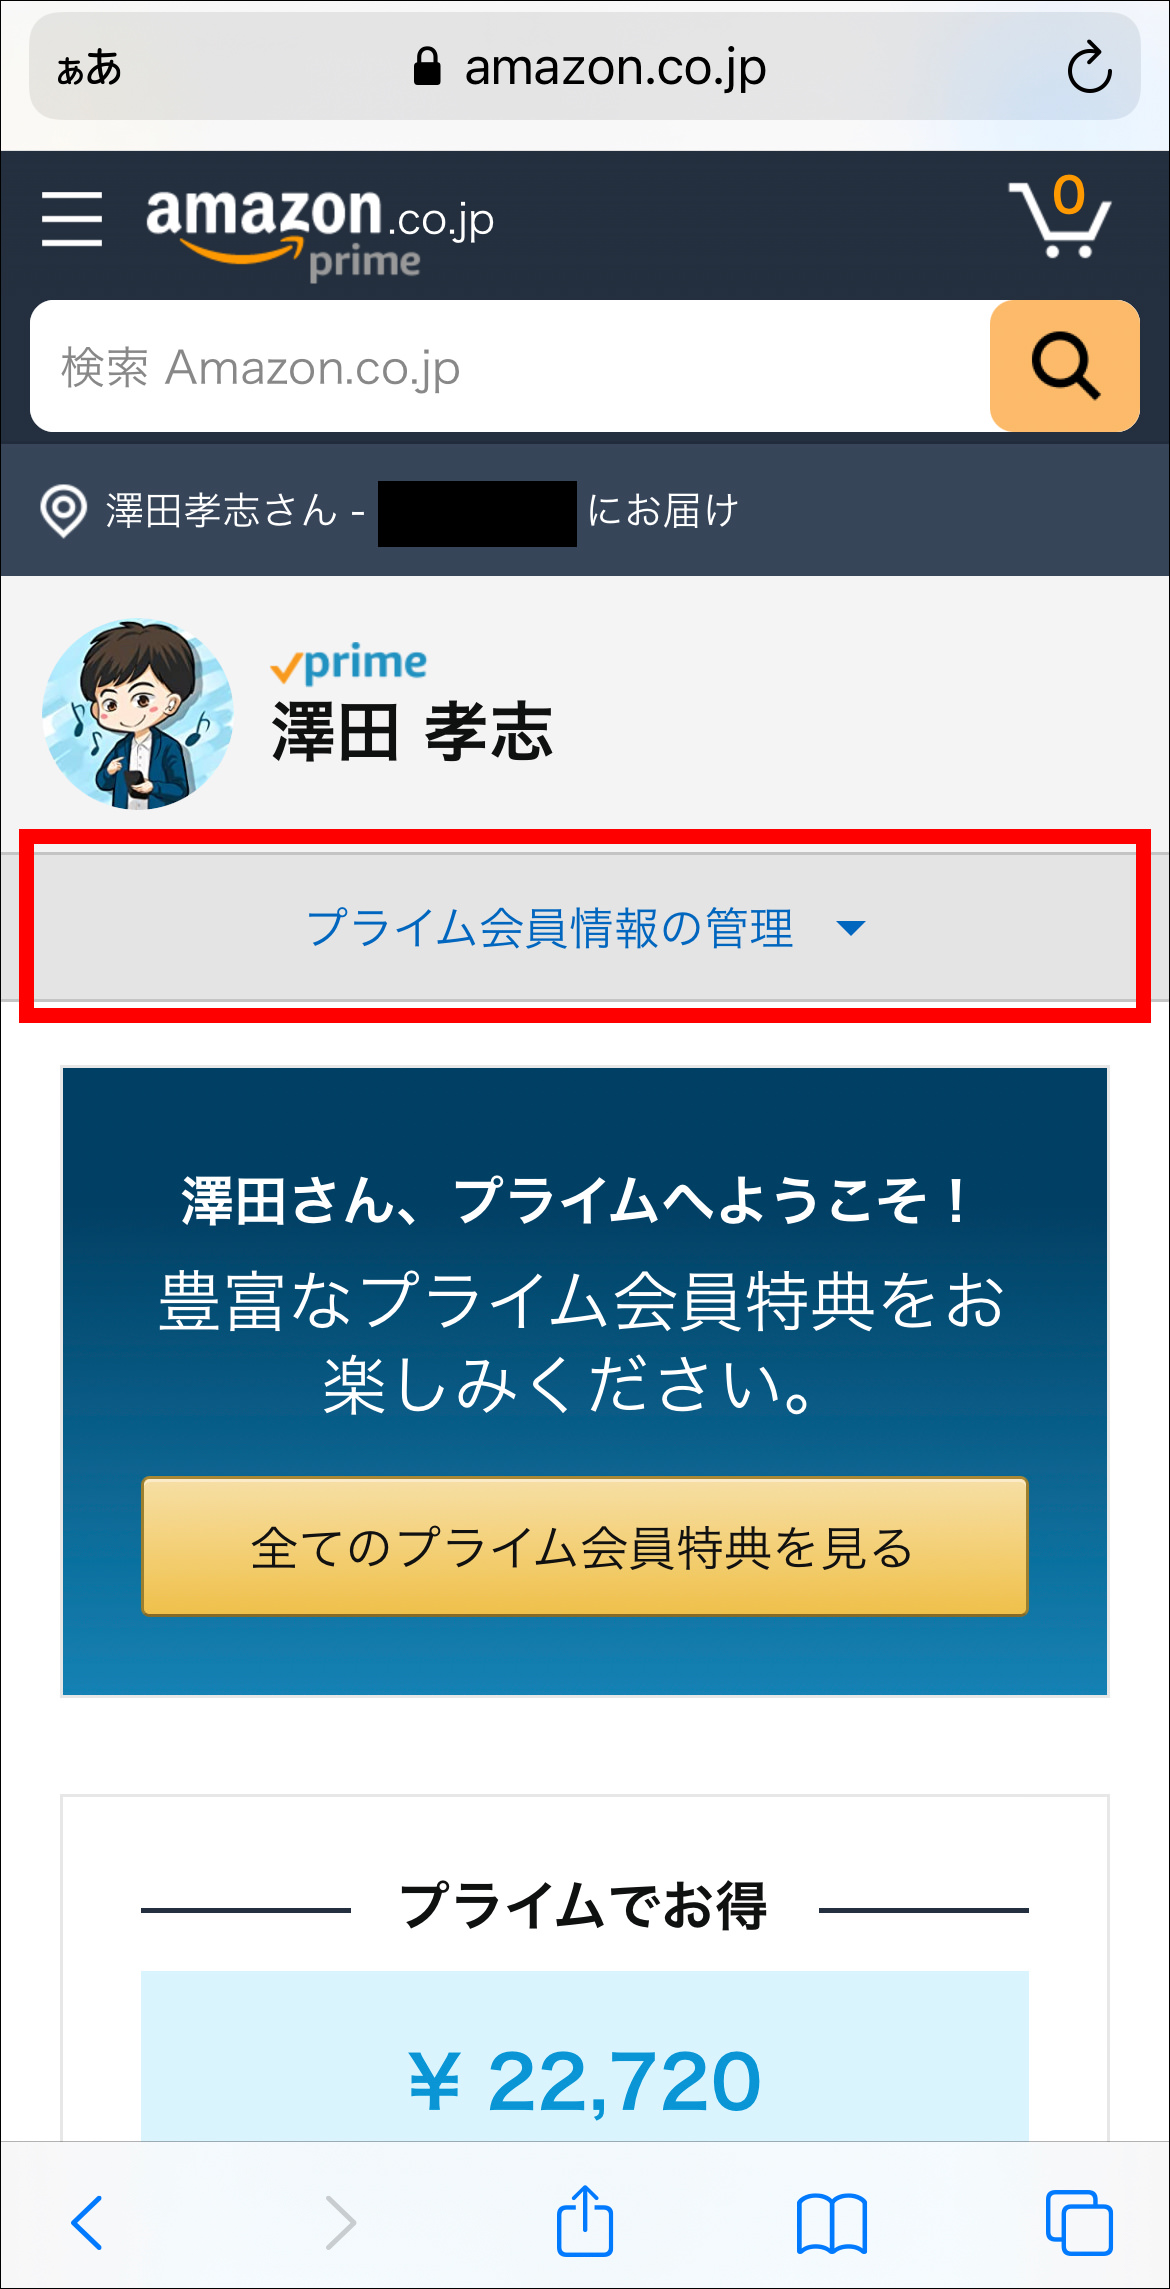Viewport: 1170px width, 2289px height.
Task: Tap the 検索 Amazon.co.jp search field
Action: pyautogui.click(x=510, y=366)
